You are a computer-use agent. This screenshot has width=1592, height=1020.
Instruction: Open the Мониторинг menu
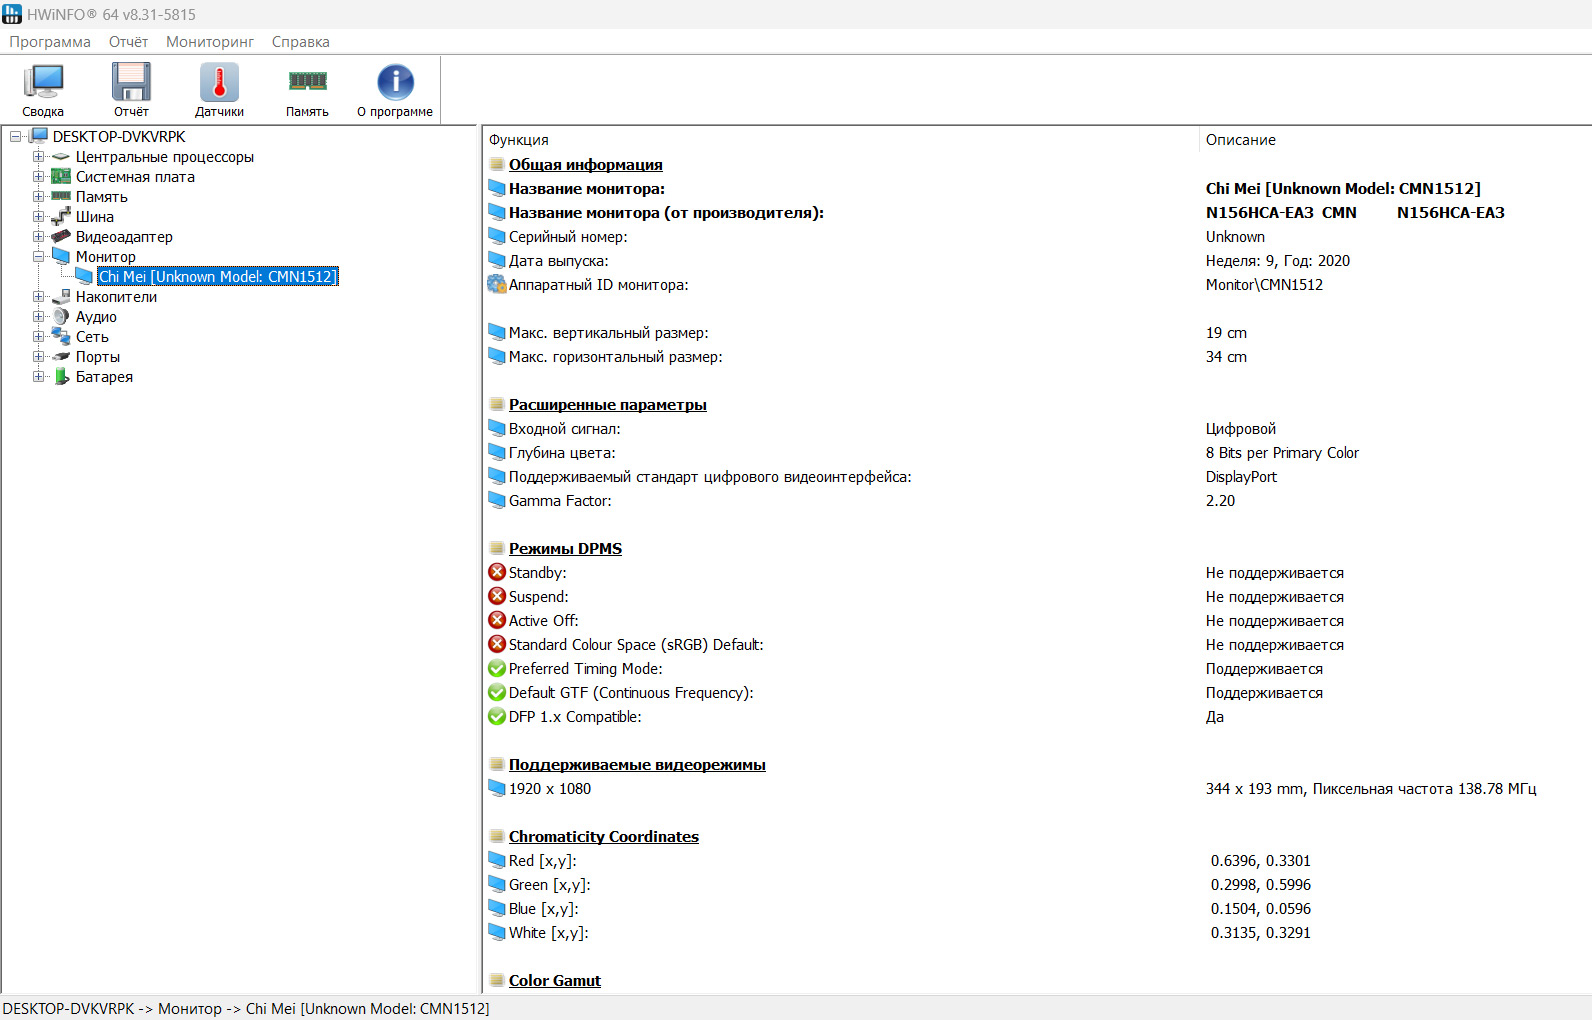[x=210, y=42]
